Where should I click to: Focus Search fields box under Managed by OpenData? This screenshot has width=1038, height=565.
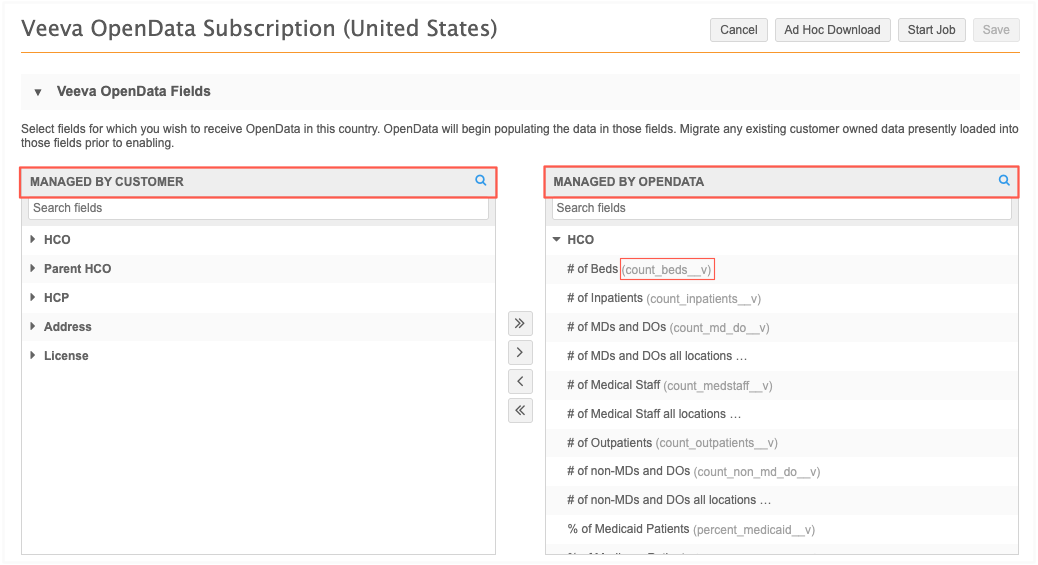(782, 208)
